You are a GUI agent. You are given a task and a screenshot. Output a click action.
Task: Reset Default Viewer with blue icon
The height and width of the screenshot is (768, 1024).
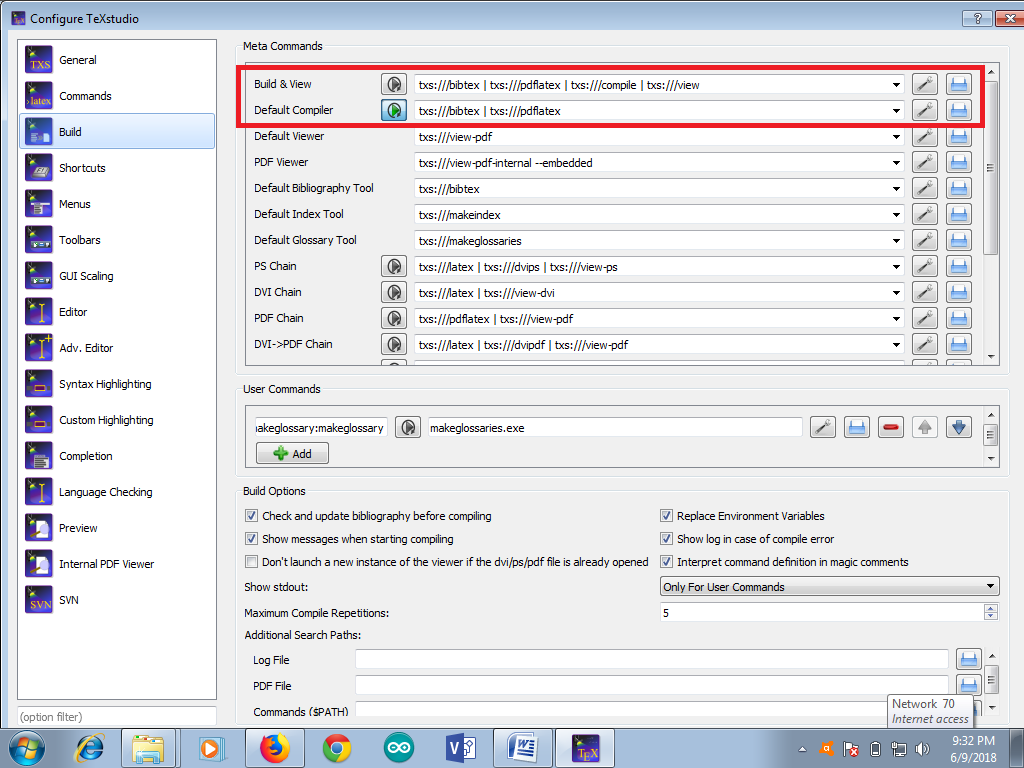[x=959, y=136]
